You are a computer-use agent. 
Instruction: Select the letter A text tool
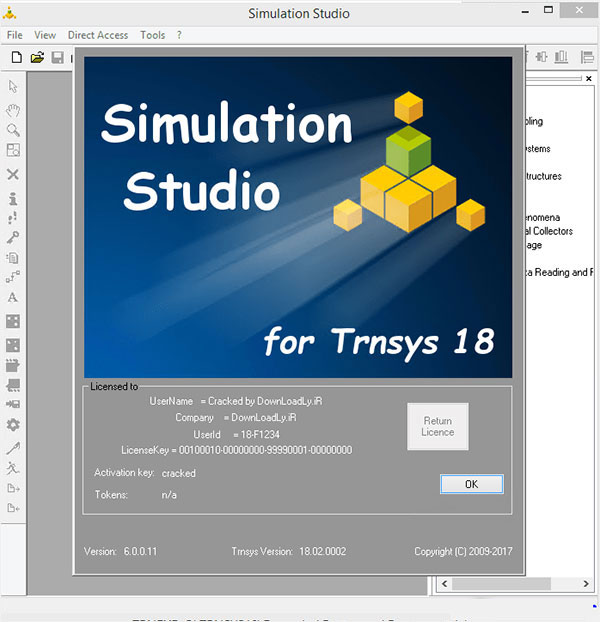[13, 298]
